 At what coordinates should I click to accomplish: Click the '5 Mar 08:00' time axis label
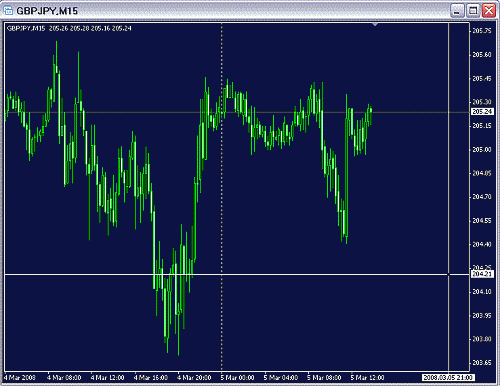324,378
